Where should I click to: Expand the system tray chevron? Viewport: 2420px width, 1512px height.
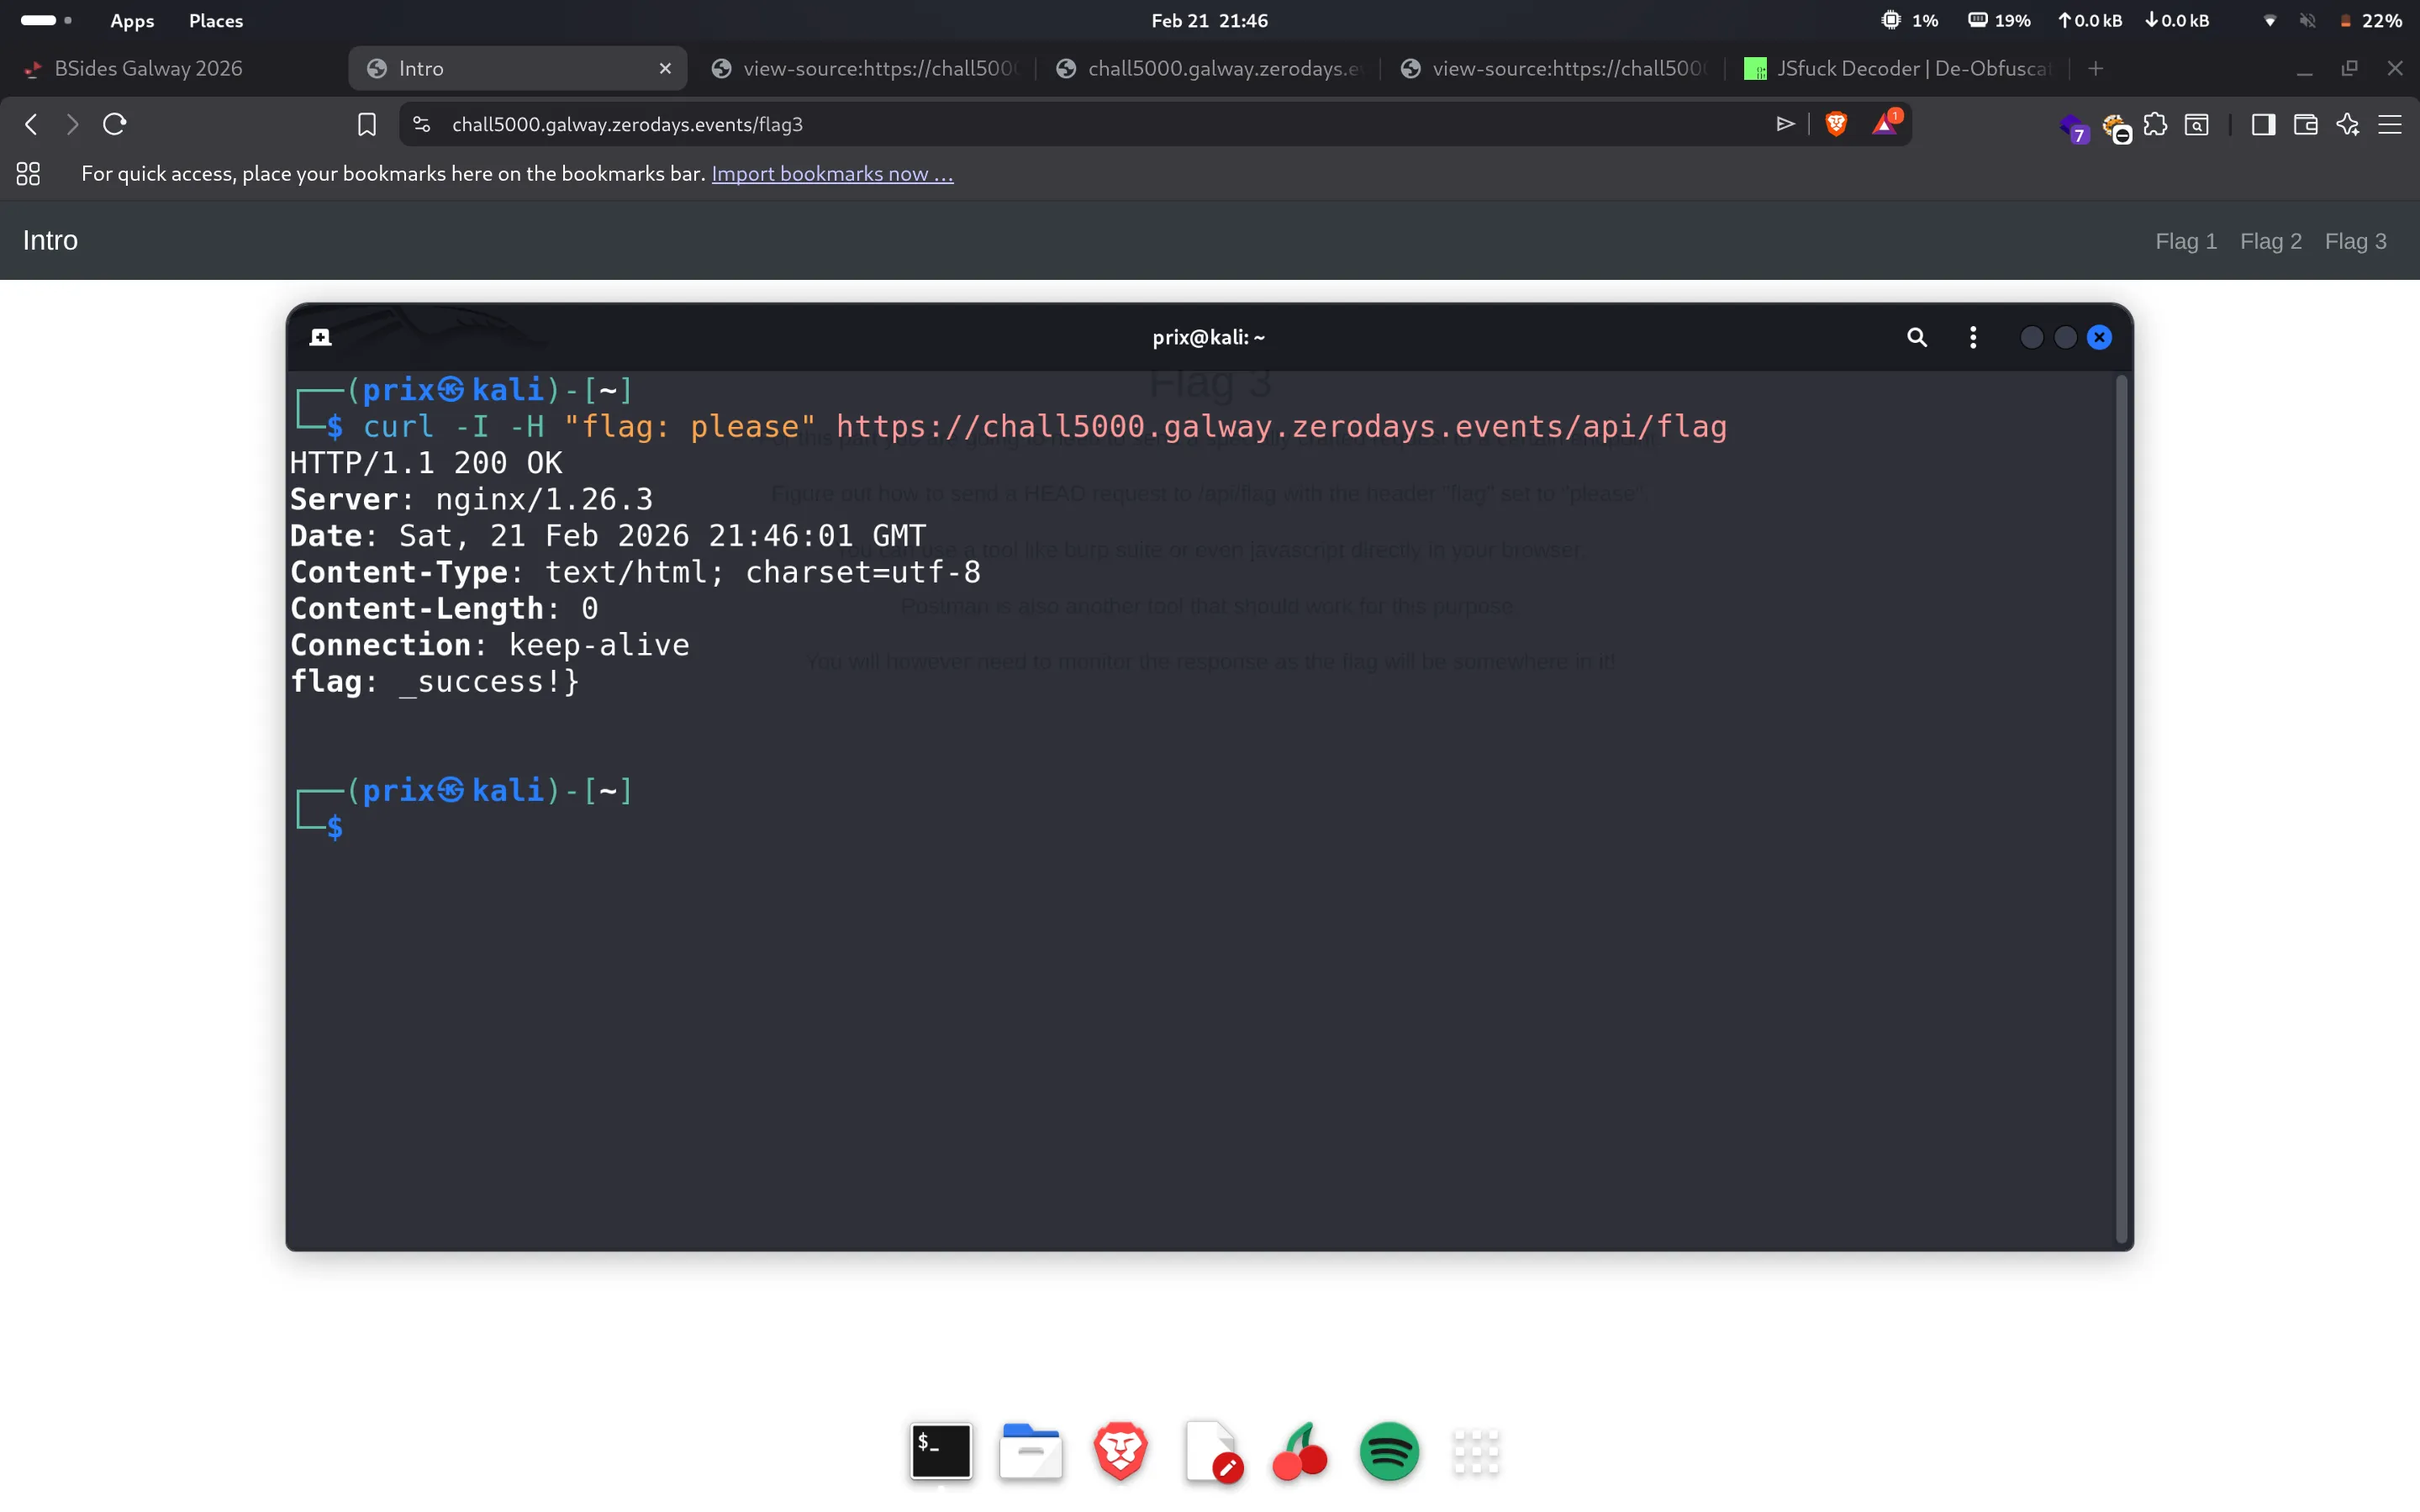[2269, 20]
